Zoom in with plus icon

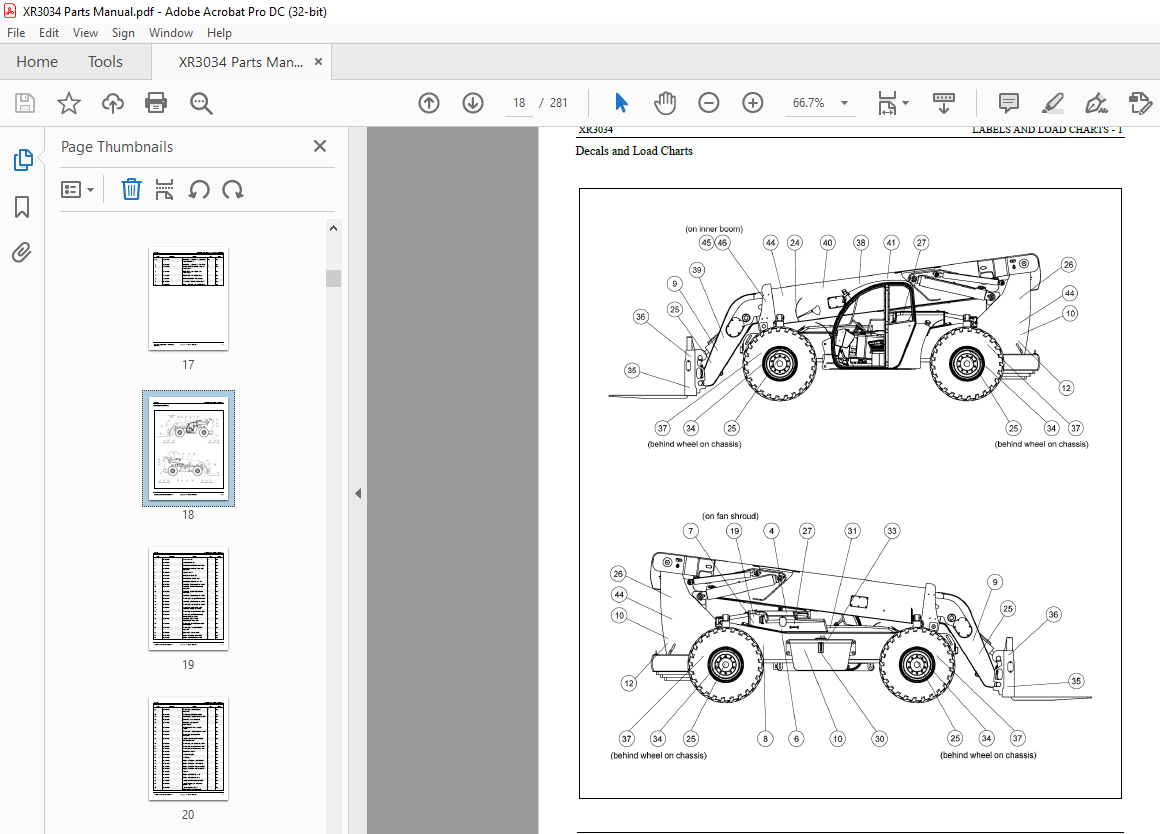click(x=752, y=103)
